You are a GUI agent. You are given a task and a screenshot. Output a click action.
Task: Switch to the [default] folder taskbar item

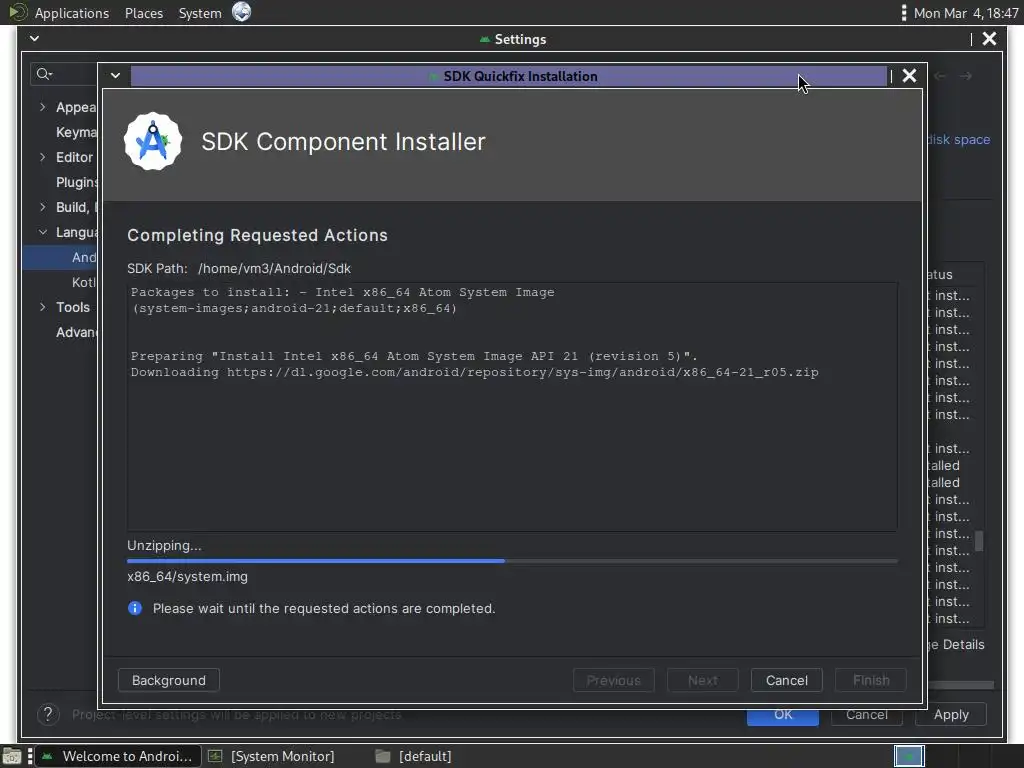tap(413, 756)
